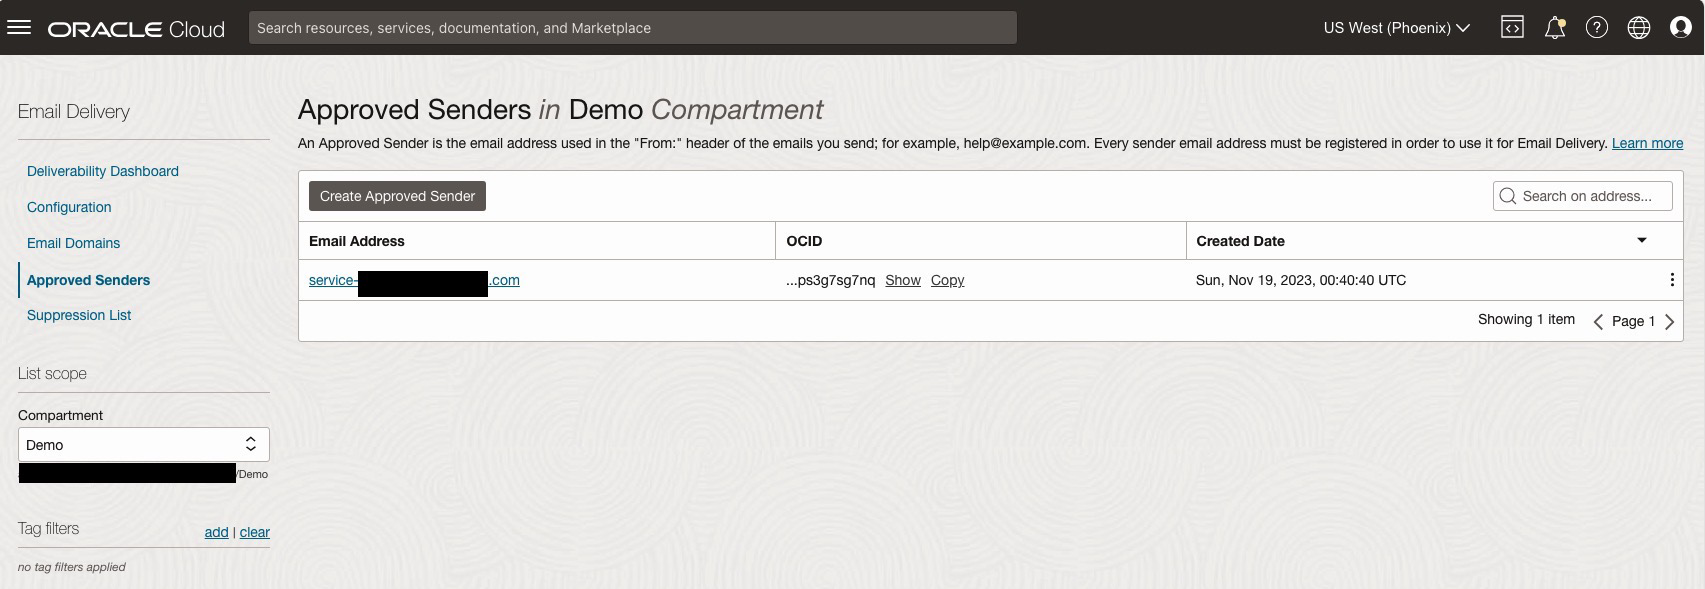
Task: Select the OCID text ...ps3g7sg7nq
Action: coord(830,280)
